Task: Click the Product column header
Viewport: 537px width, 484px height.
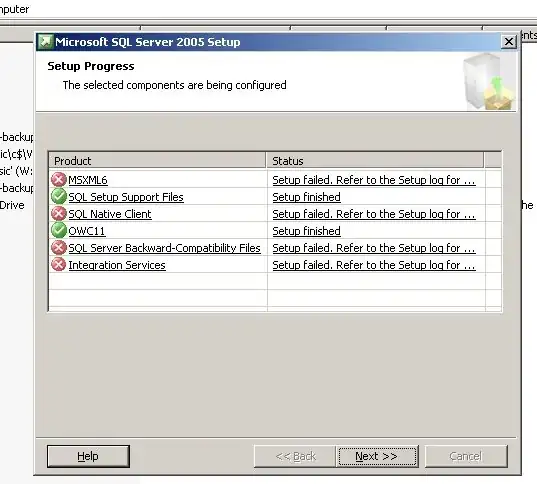Action: pyautogui.click(x=158, y=160)
